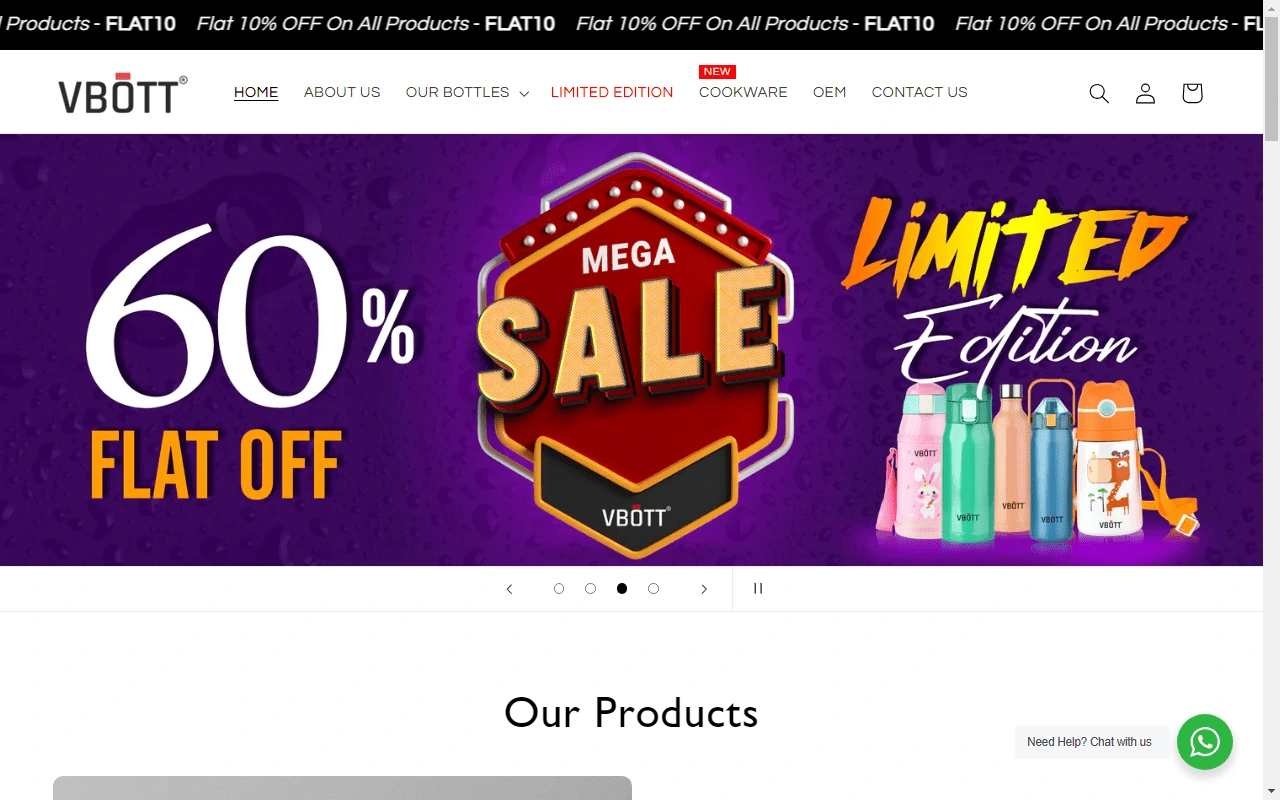The width and height of the screenshot is (1280, 800).
Task: Open the OEM menu item
Action: 829,92
